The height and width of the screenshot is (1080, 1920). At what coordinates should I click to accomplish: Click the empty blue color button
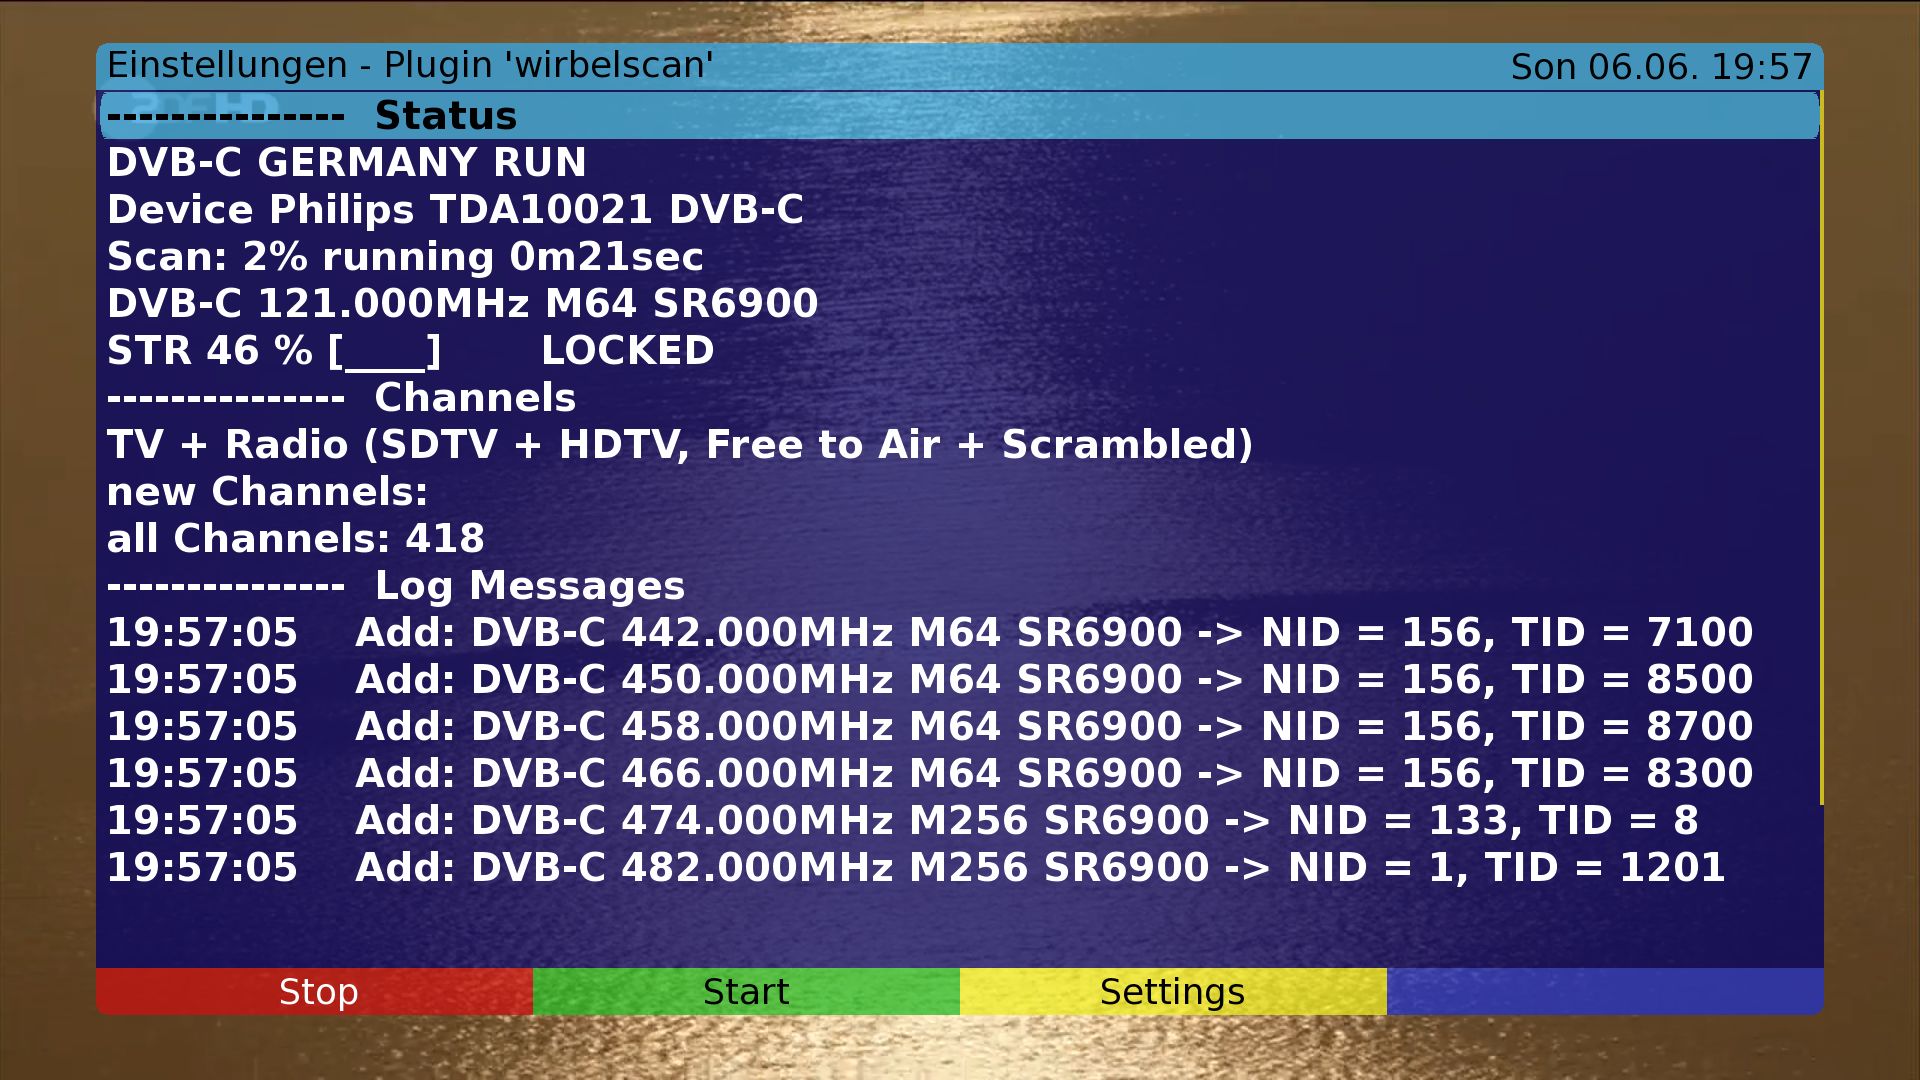click(x=1604, y=991)
